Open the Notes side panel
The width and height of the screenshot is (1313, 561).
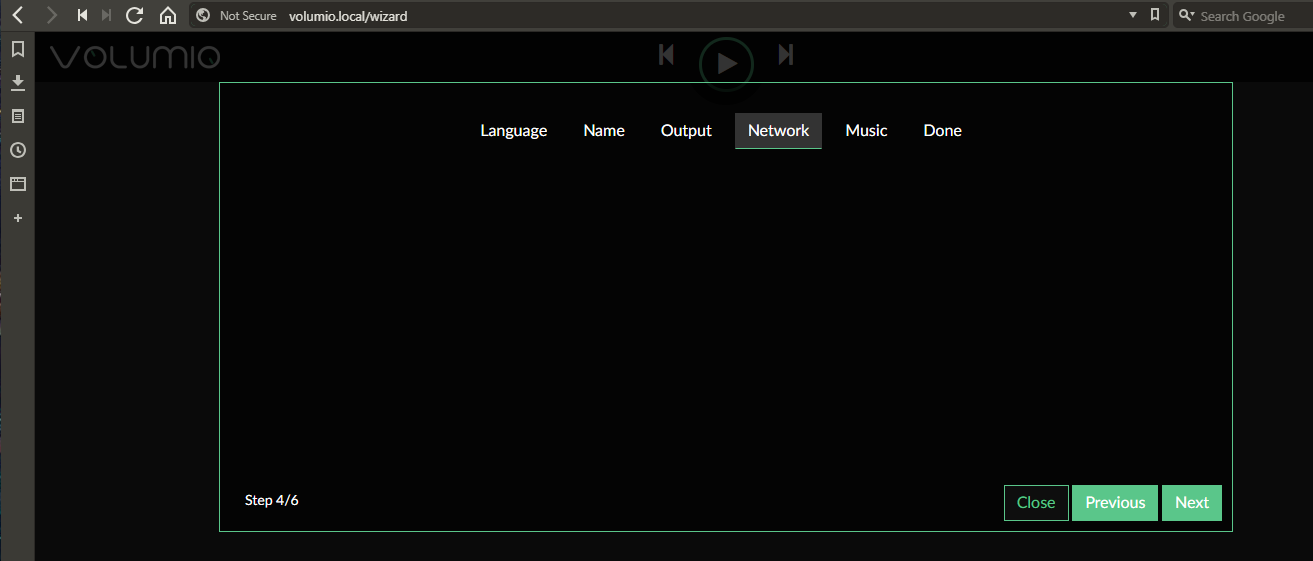[17, 116]
